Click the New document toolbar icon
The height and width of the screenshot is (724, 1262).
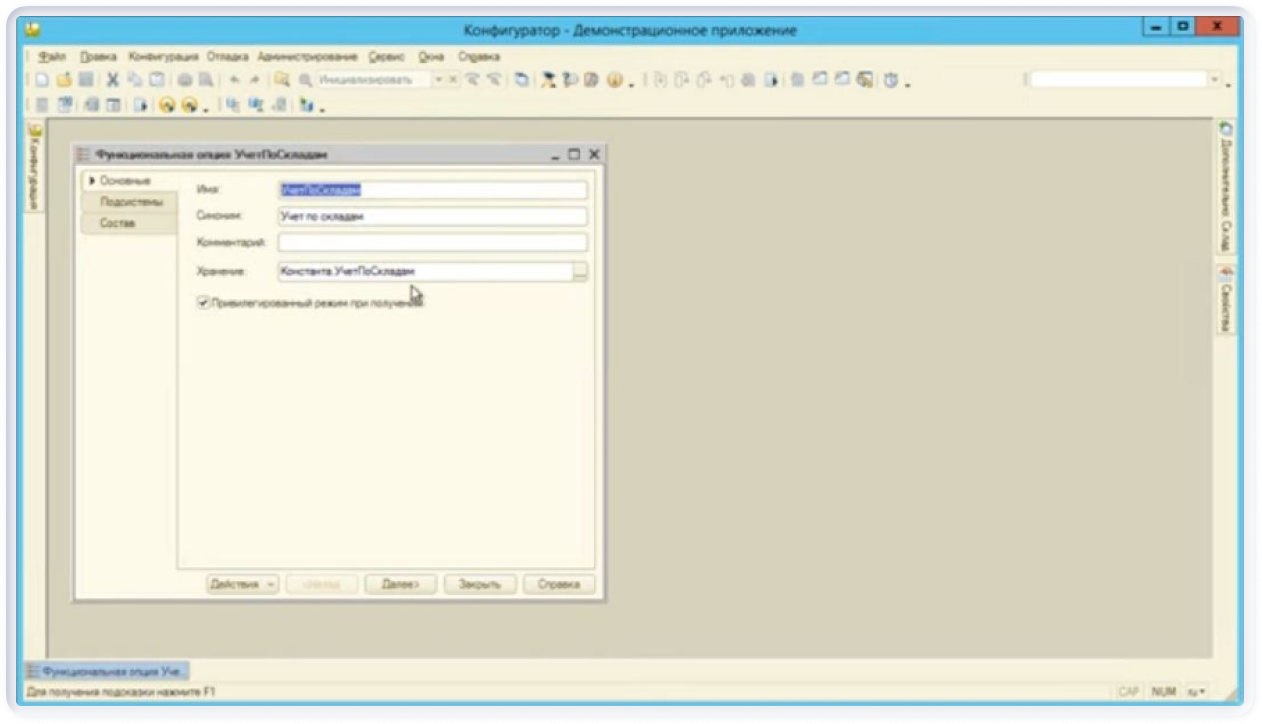coord(42,80)
